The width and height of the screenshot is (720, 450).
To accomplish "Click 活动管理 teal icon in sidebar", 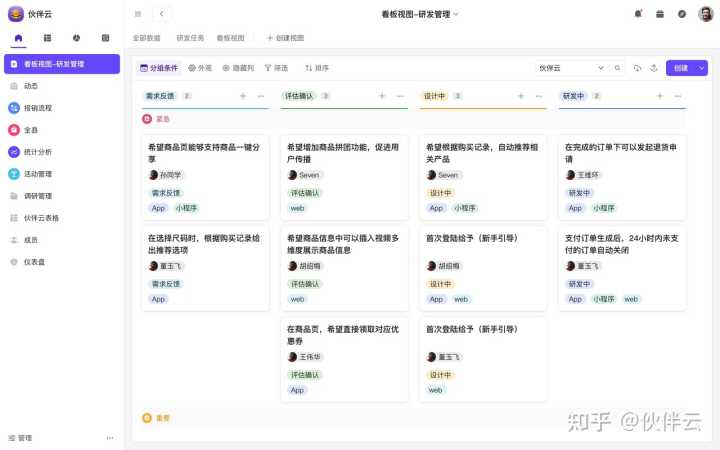I will tap(14, 174).
